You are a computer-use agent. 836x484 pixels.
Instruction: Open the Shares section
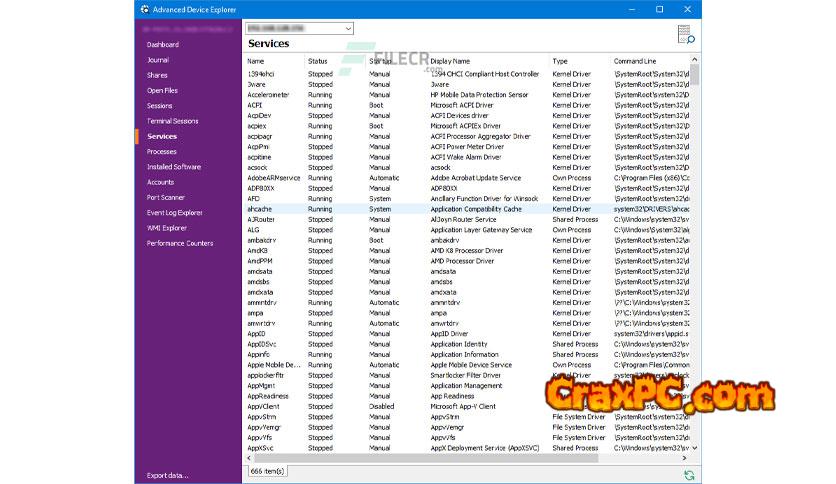[157, 75]
